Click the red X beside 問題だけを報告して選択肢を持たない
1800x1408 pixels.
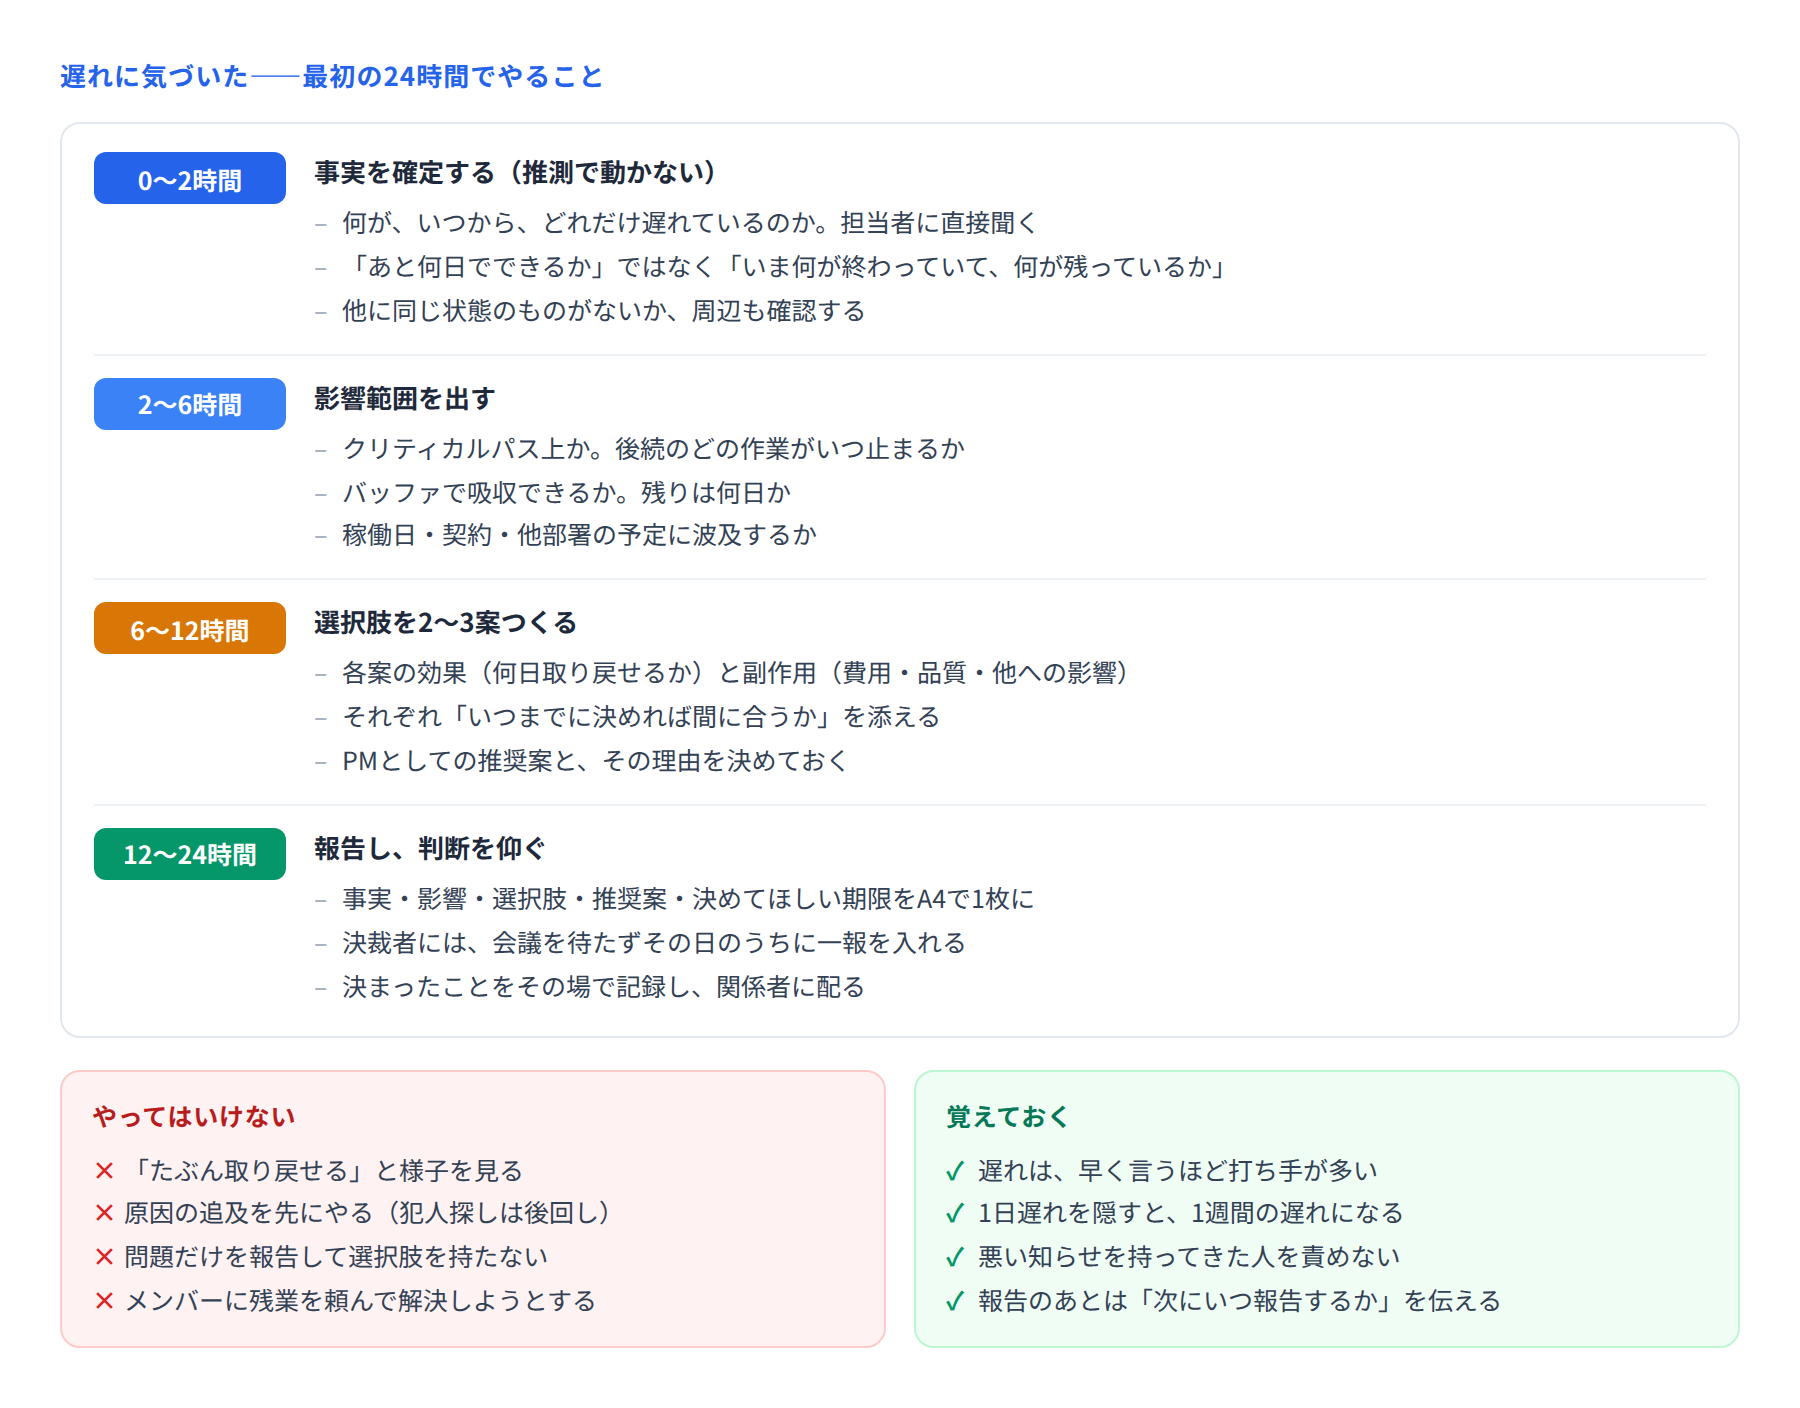(104, 1257)
